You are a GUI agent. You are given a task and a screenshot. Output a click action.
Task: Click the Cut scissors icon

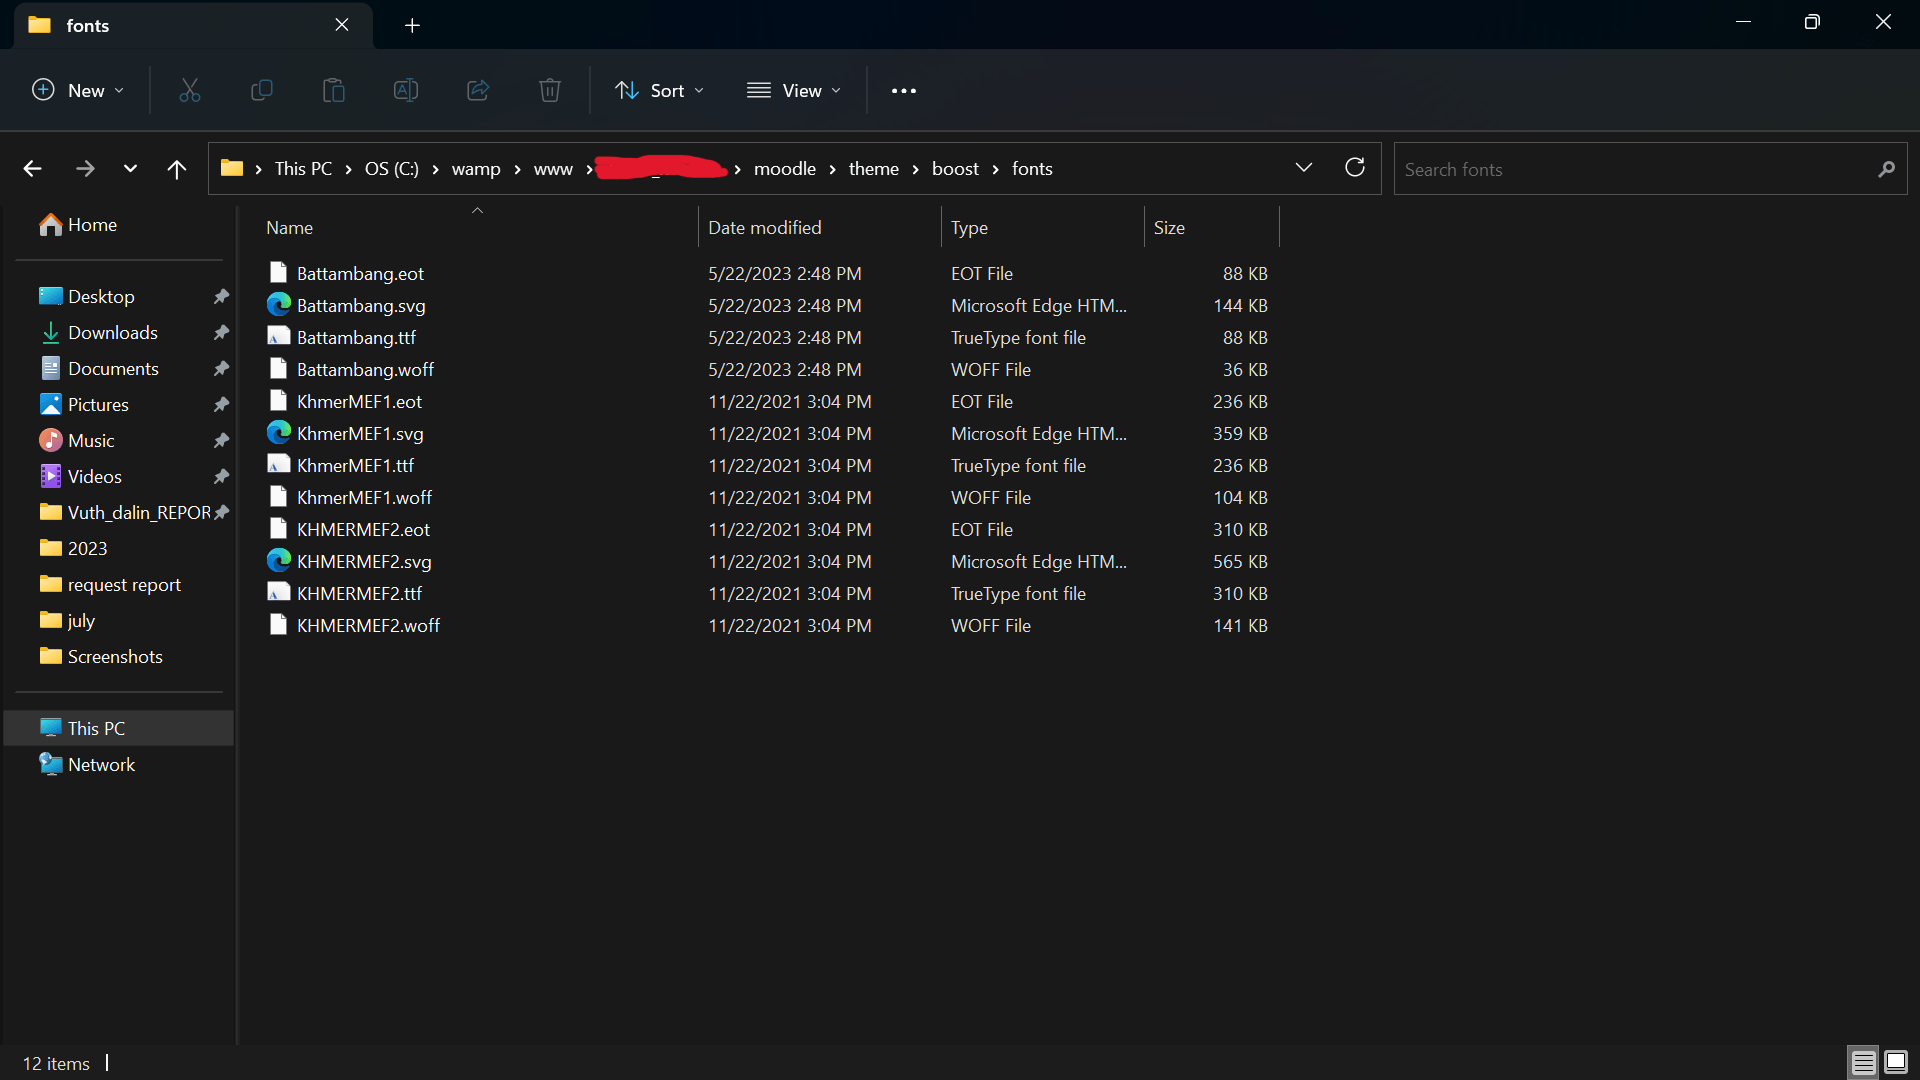coord(189,91)
